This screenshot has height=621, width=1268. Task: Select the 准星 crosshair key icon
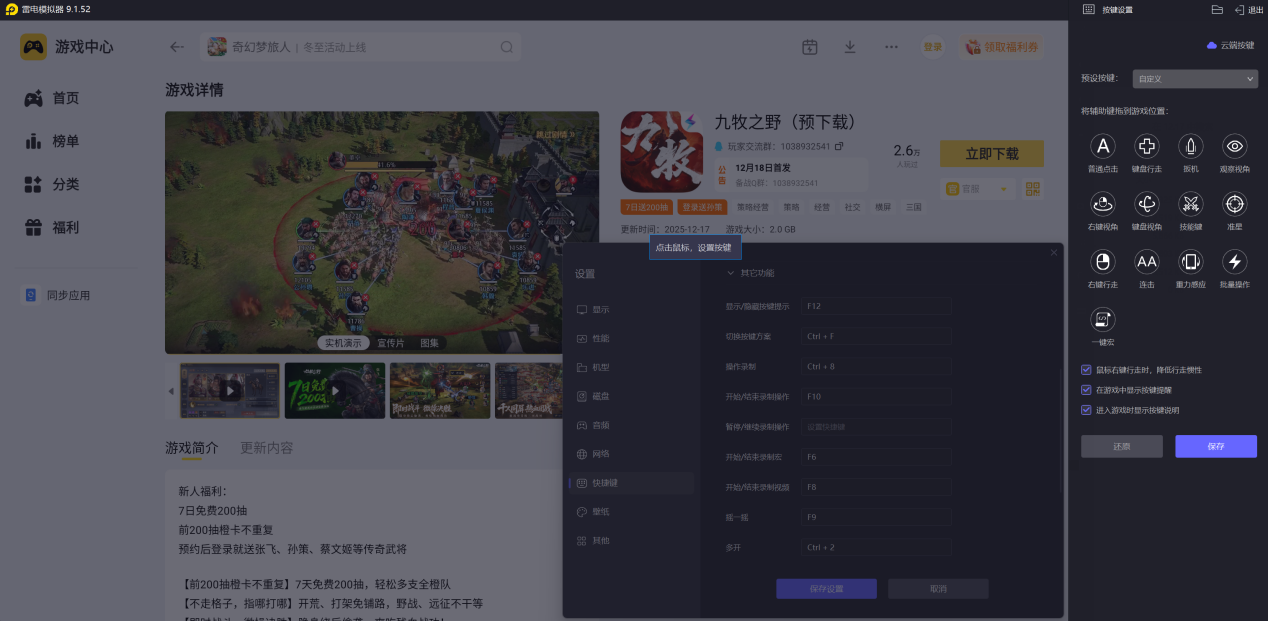tap(1235, 204)
